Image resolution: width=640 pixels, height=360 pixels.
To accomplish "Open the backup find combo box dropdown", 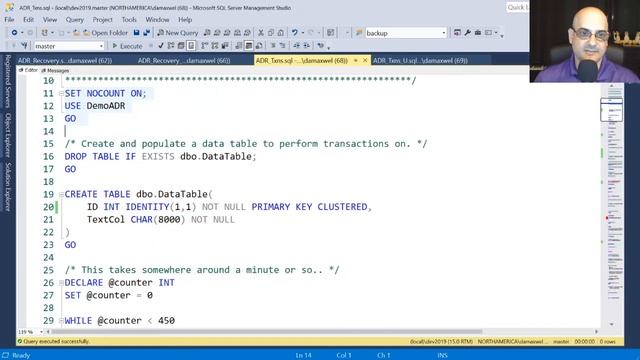I will click(444, 33).
